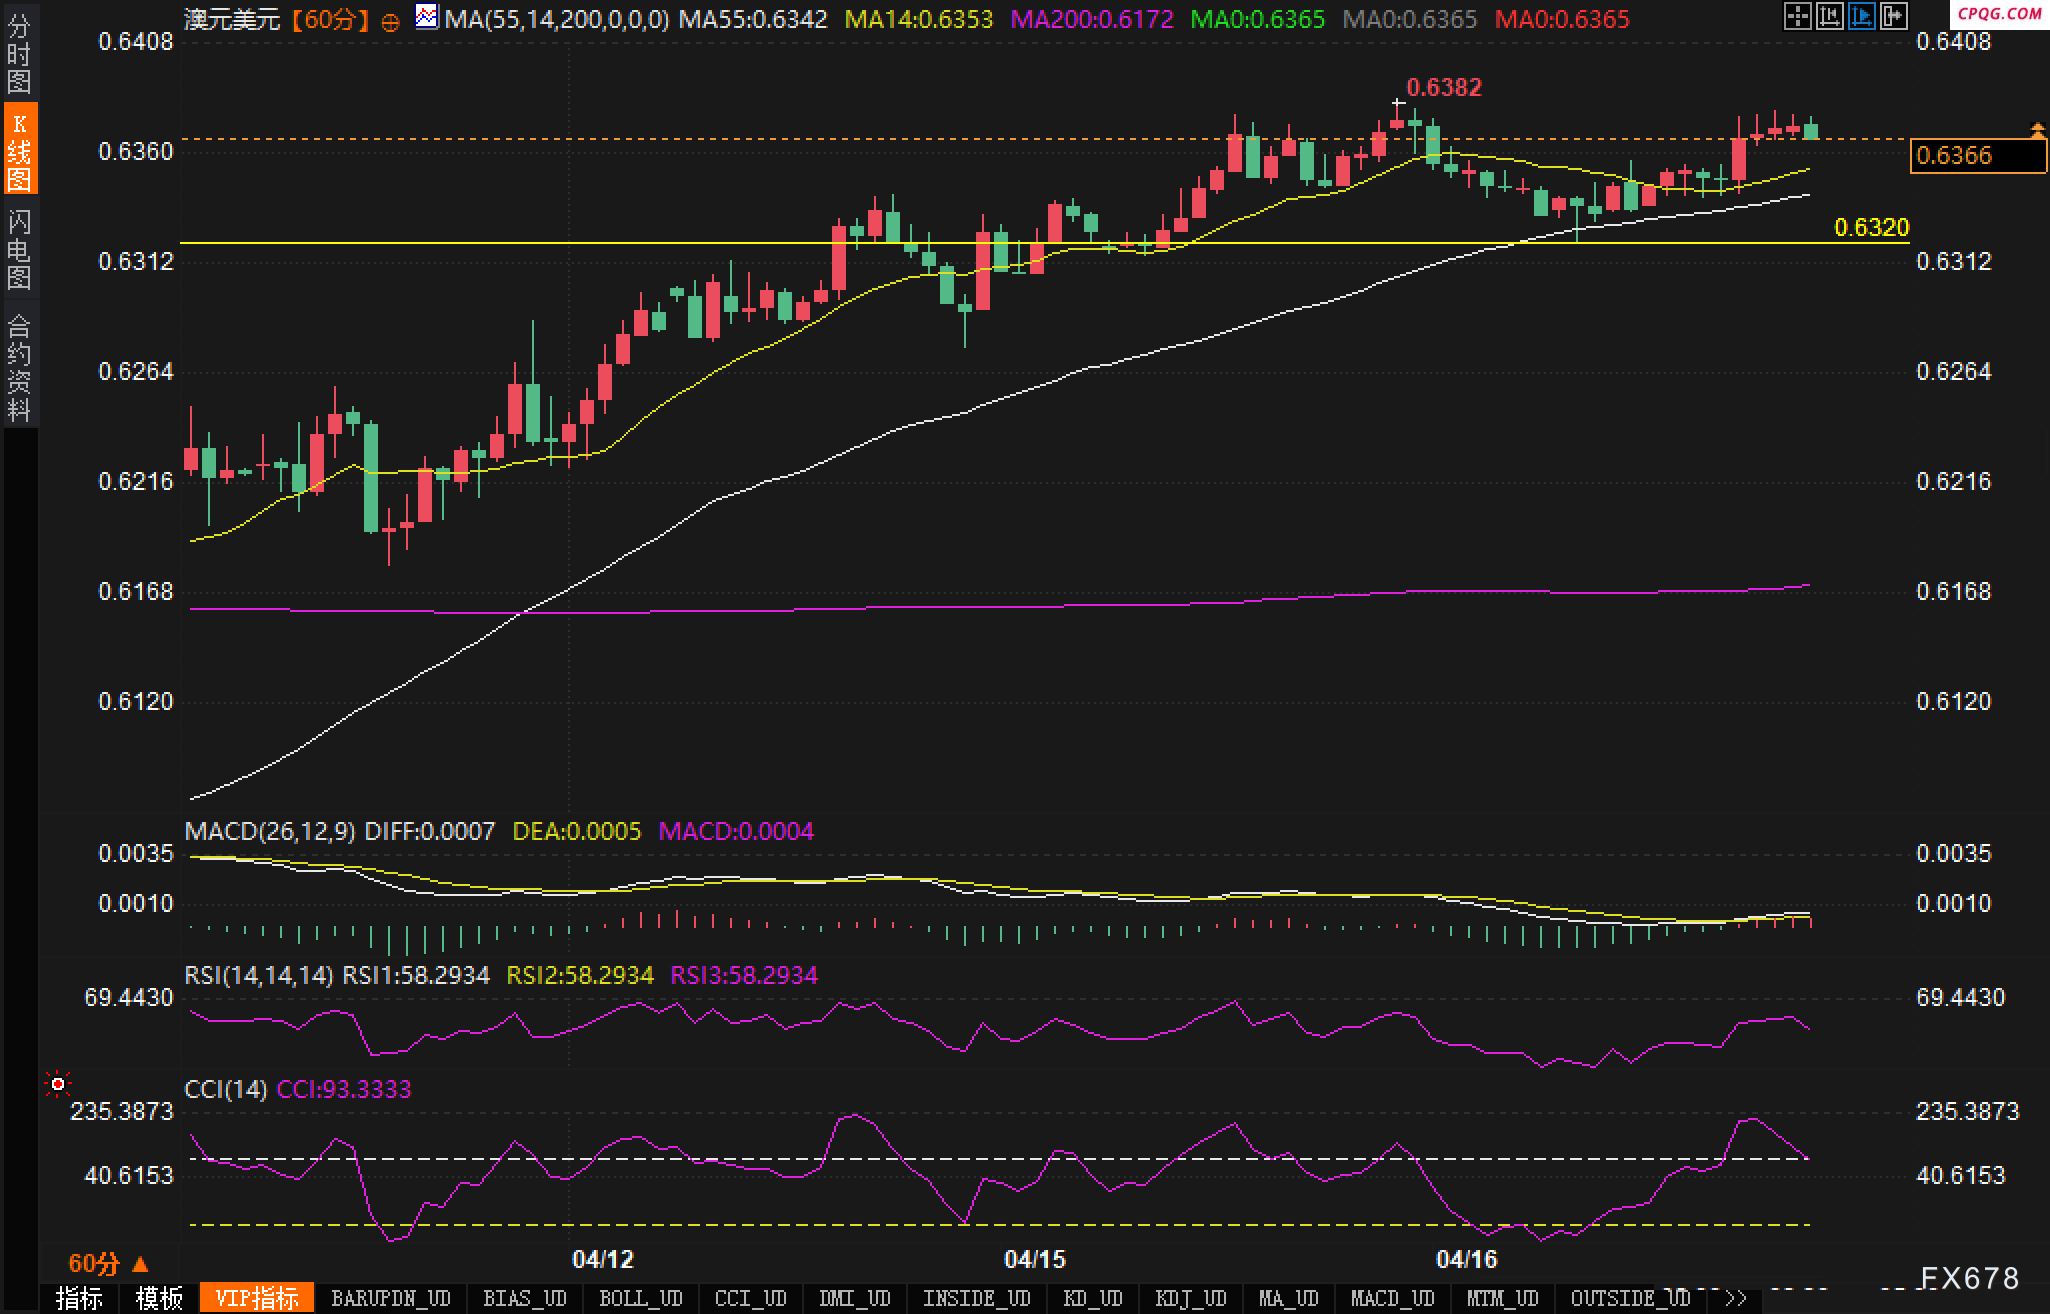Click the CCI(14) indicator label
Image resolution: width=2050 pixels, height=1314 pixels.
pos(226,1089)
